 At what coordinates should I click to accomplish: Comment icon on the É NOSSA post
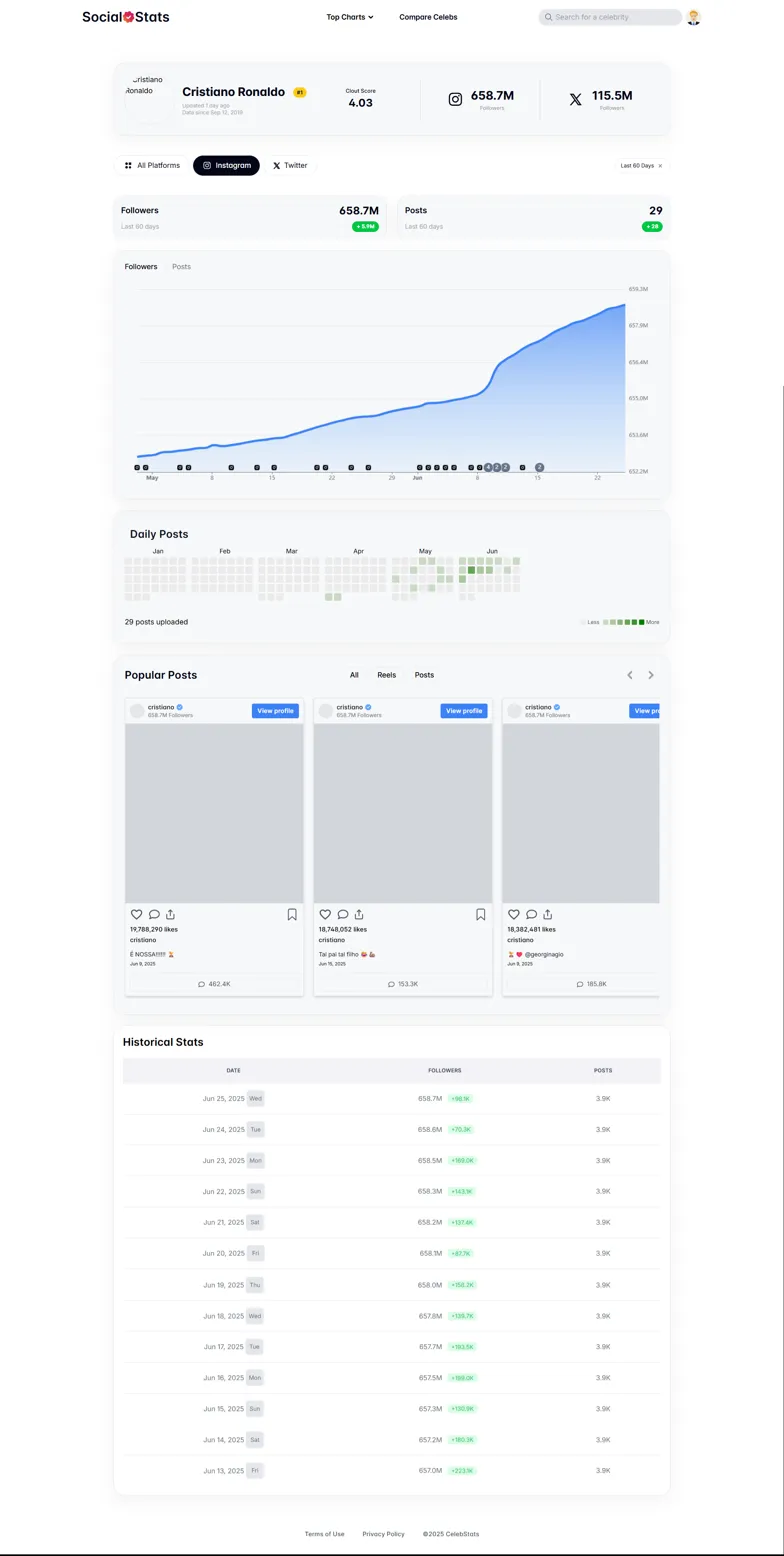point(154,914)
